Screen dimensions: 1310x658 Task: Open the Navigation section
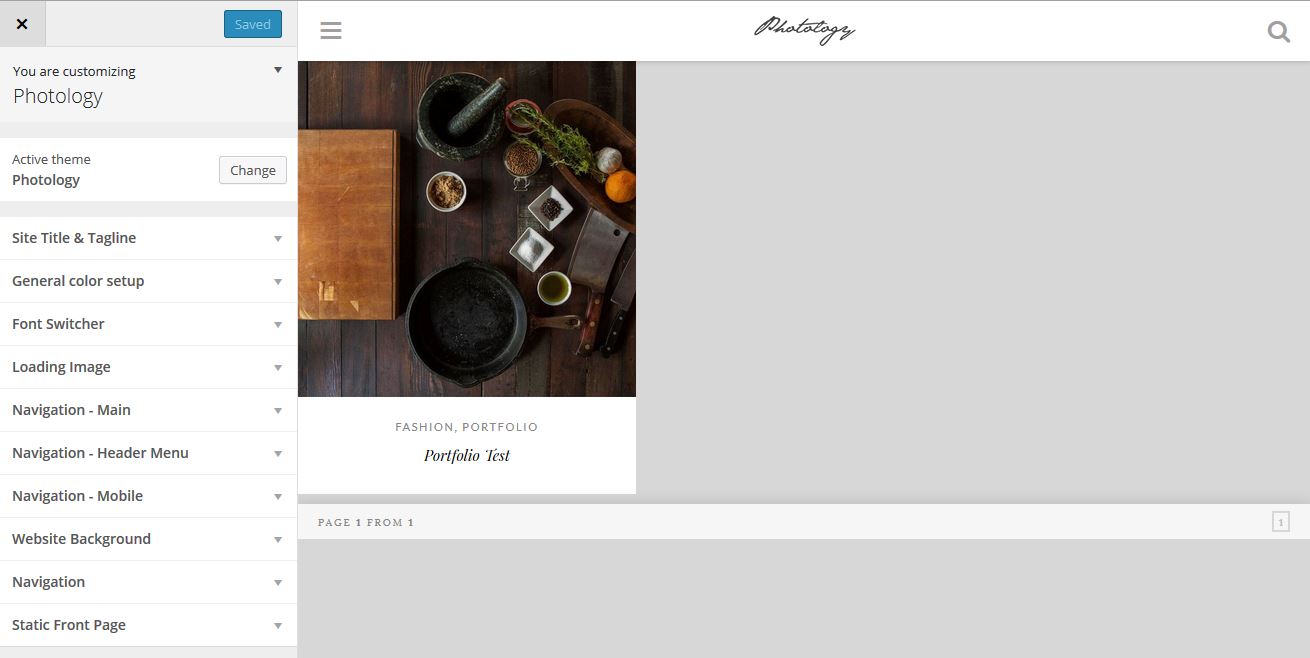click(x=148, y=582)
